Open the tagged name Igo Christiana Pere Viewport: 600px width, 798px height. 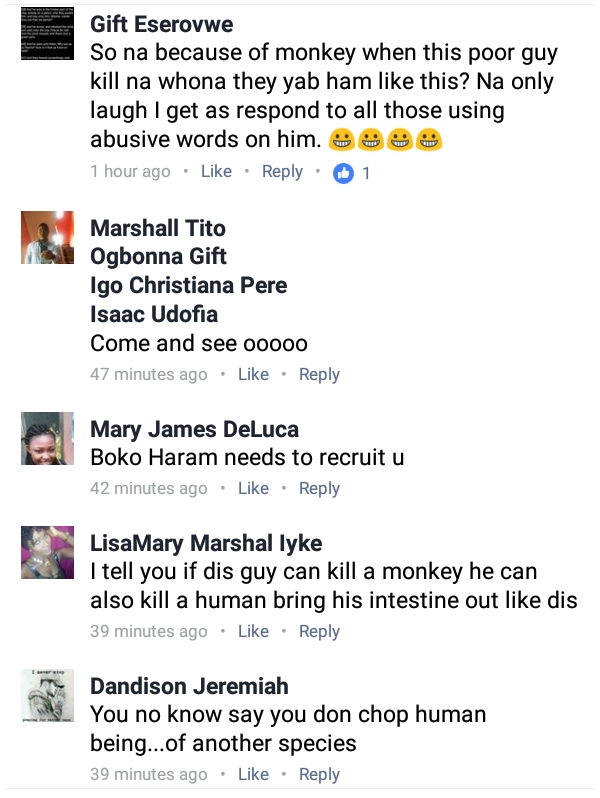189,286
